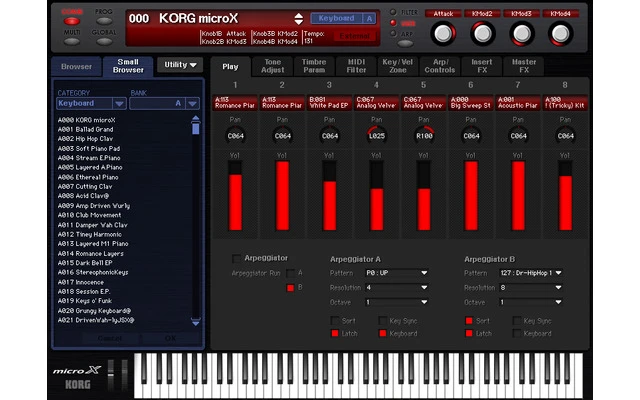Click the OK button in browser
Screen dimensions: 640x400
coord(171,338)
